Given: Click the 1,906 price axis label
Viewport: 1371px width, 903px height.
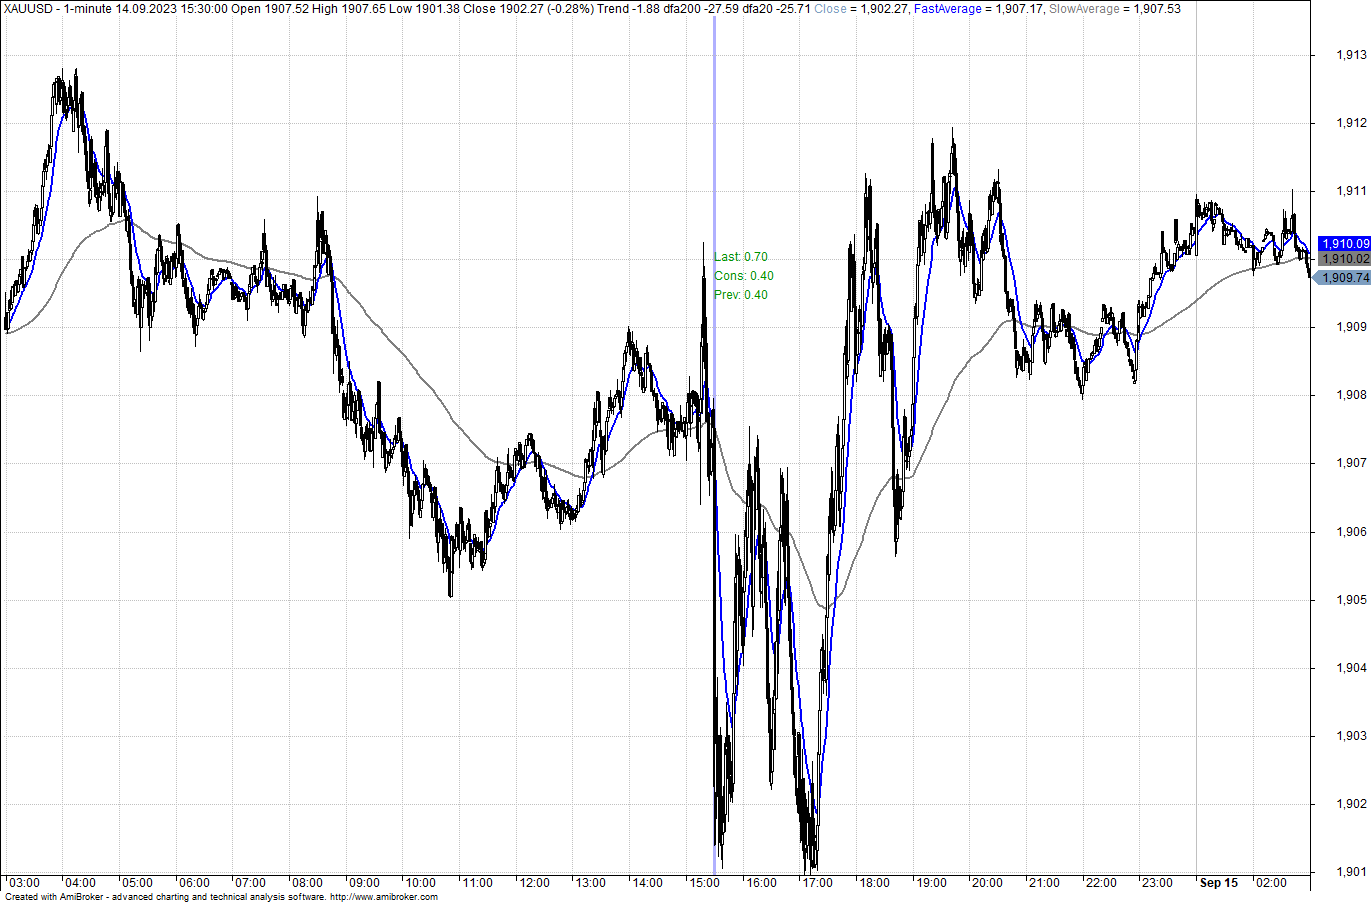Looking at the screenshot, I should click(x=1351, y=532).
